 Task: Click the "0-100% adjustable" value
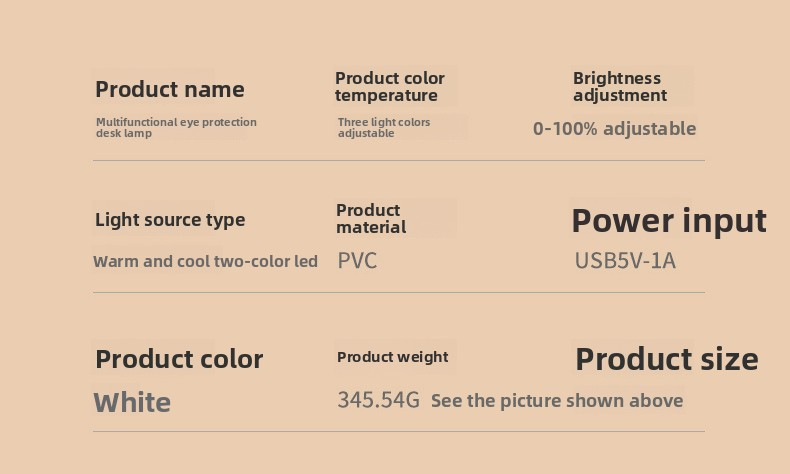[x=614, y=128]
